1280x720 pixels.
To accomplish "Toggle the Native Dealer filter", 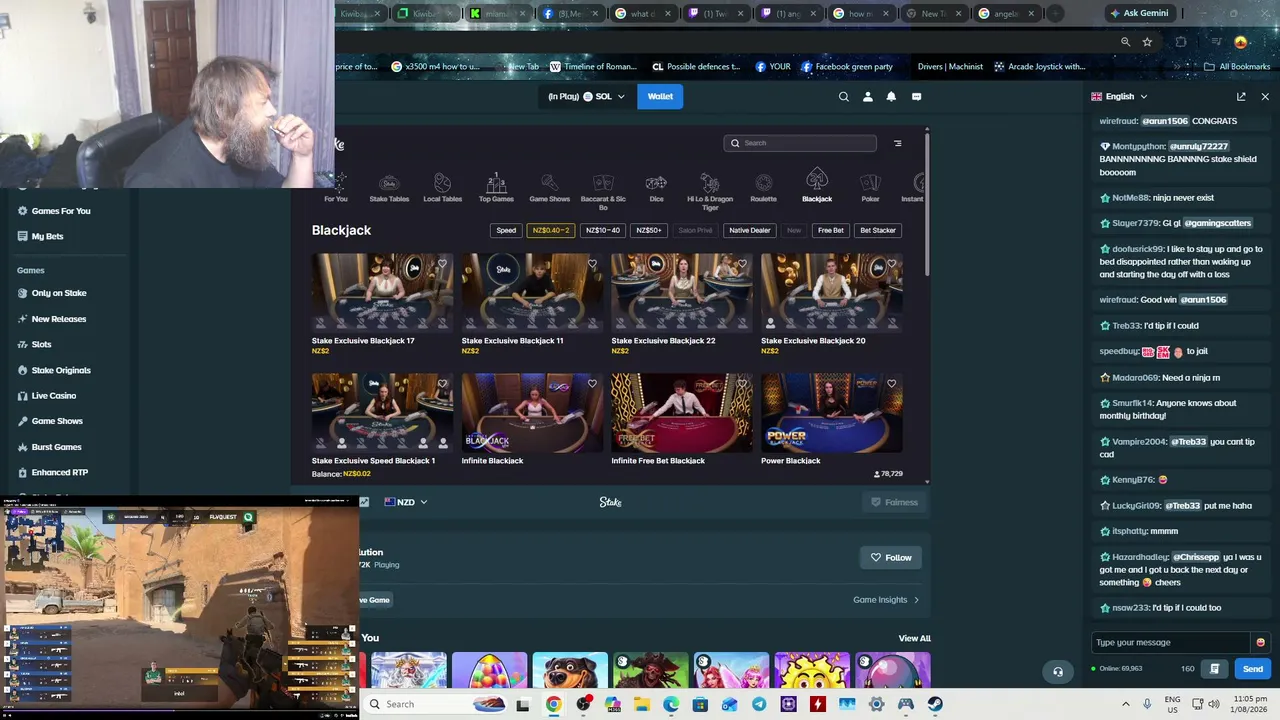I will [750, 230].
